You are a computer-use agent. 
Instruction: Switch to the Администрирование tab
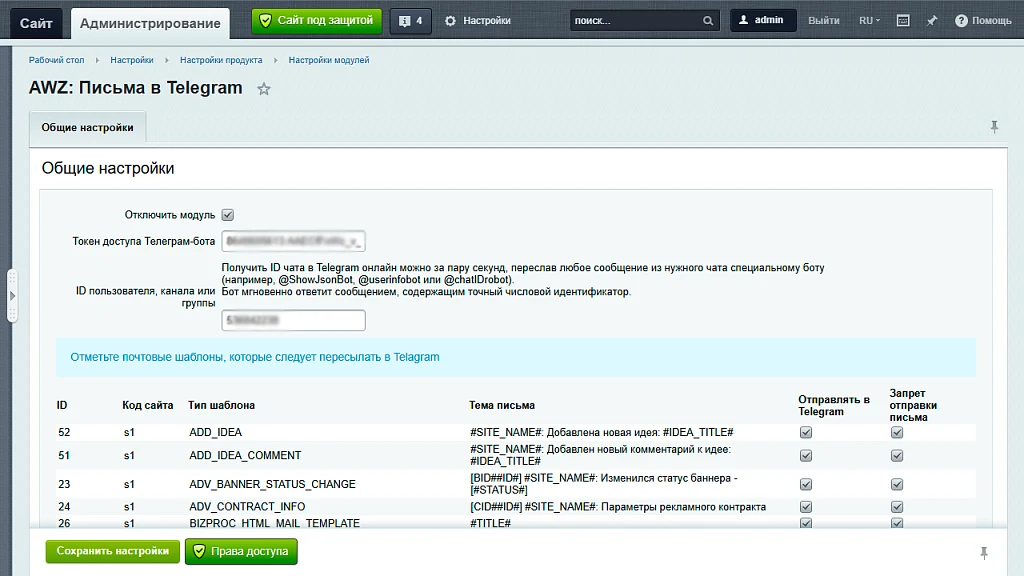tap(150, 24)
